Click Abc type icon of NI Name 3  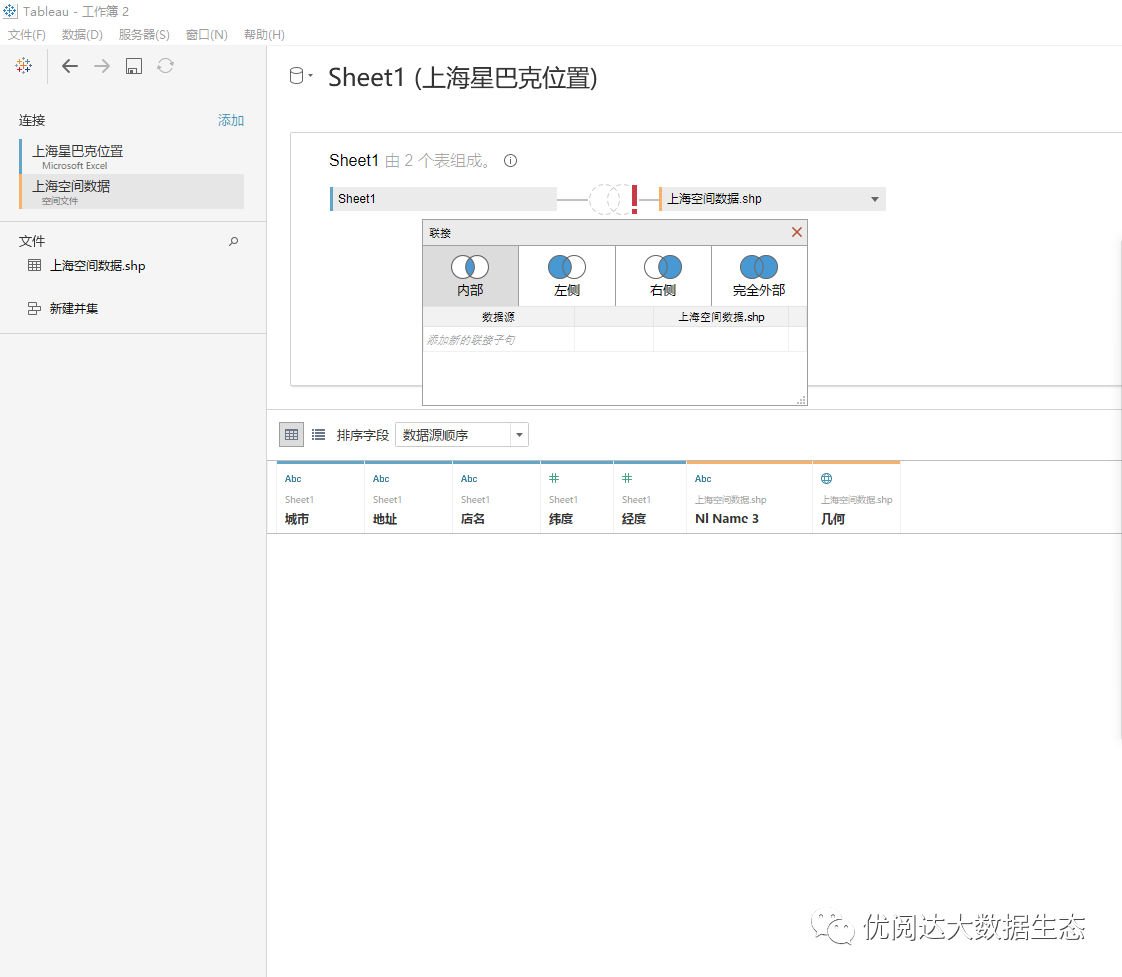(x=703, y=479)
